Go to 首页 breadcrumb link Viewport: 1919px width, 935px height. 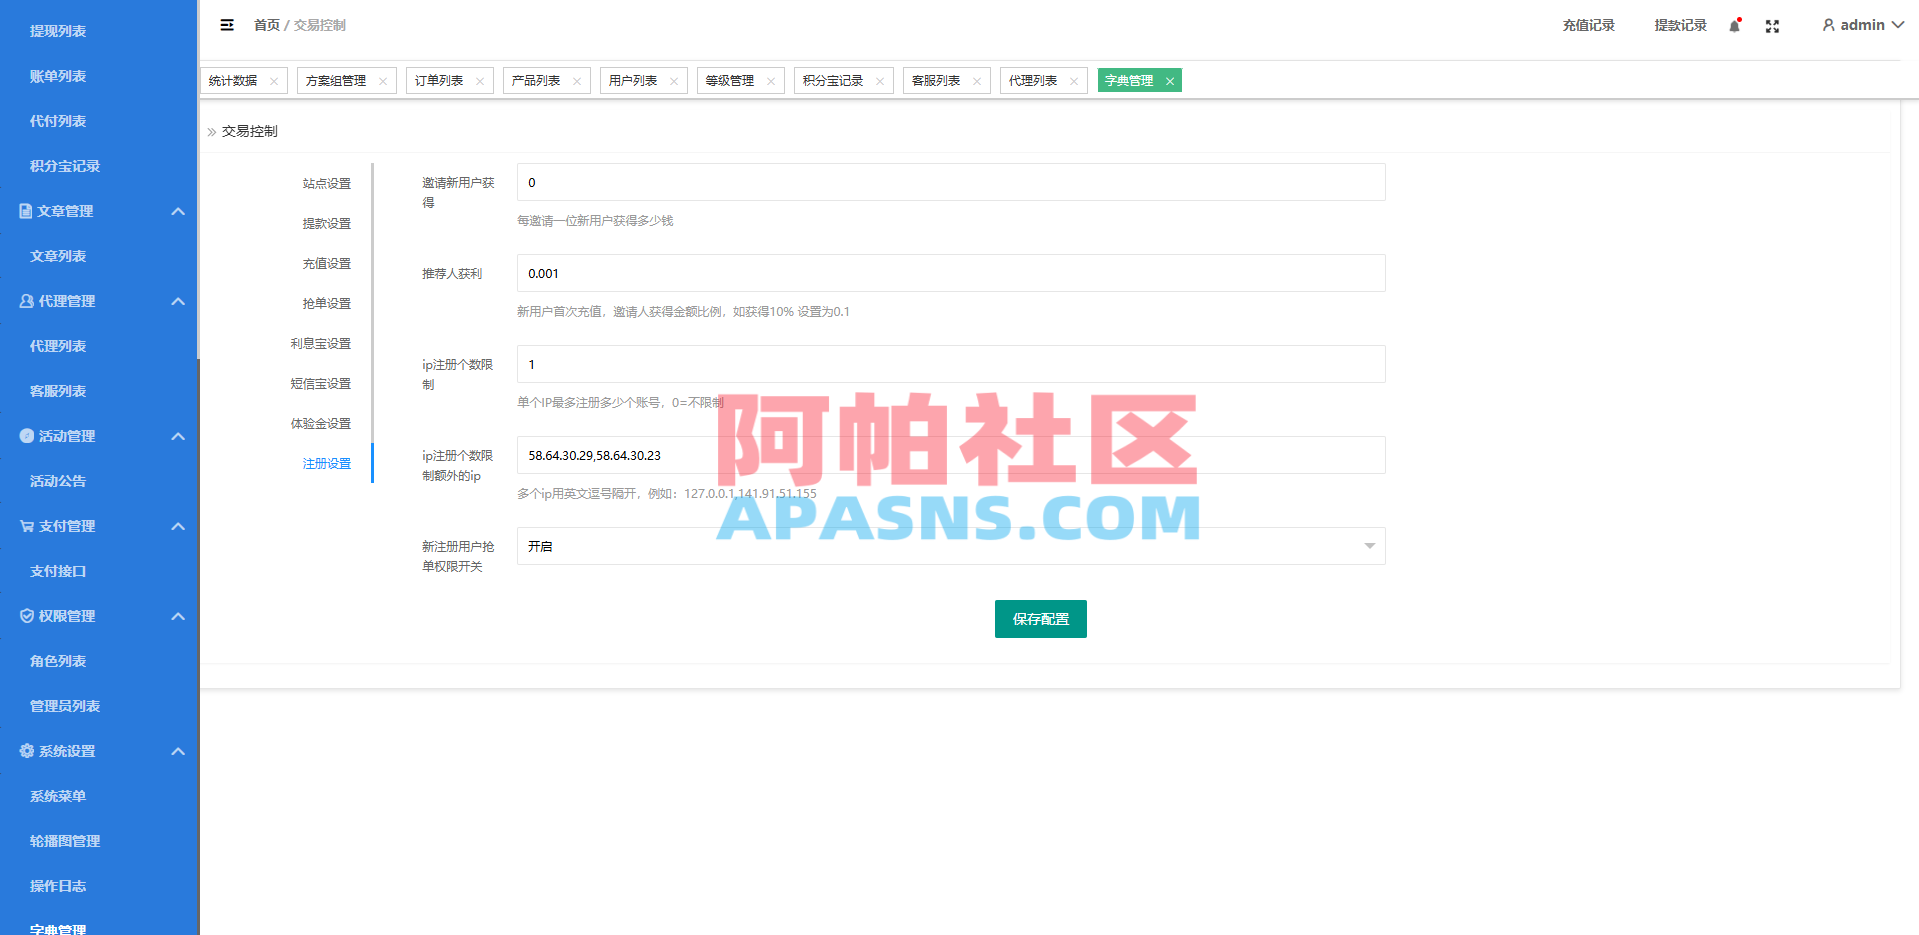[x=267, y=25]
